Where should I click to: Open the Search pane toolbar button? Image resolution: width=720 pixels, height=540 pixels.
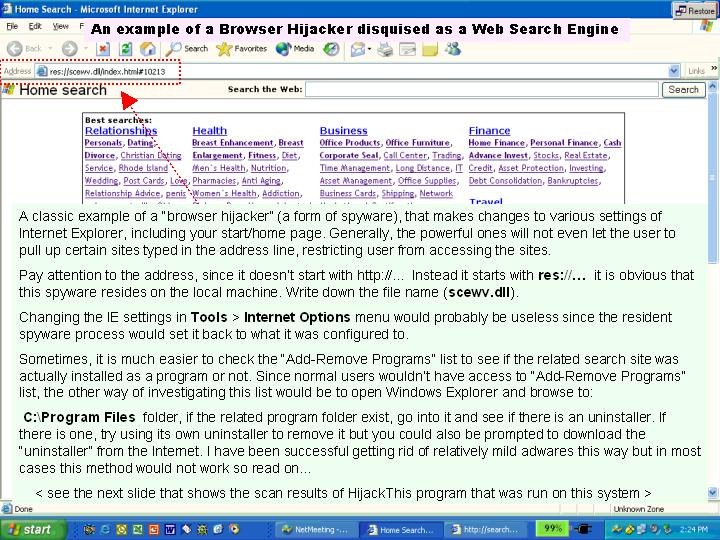[x=186, y=48]
